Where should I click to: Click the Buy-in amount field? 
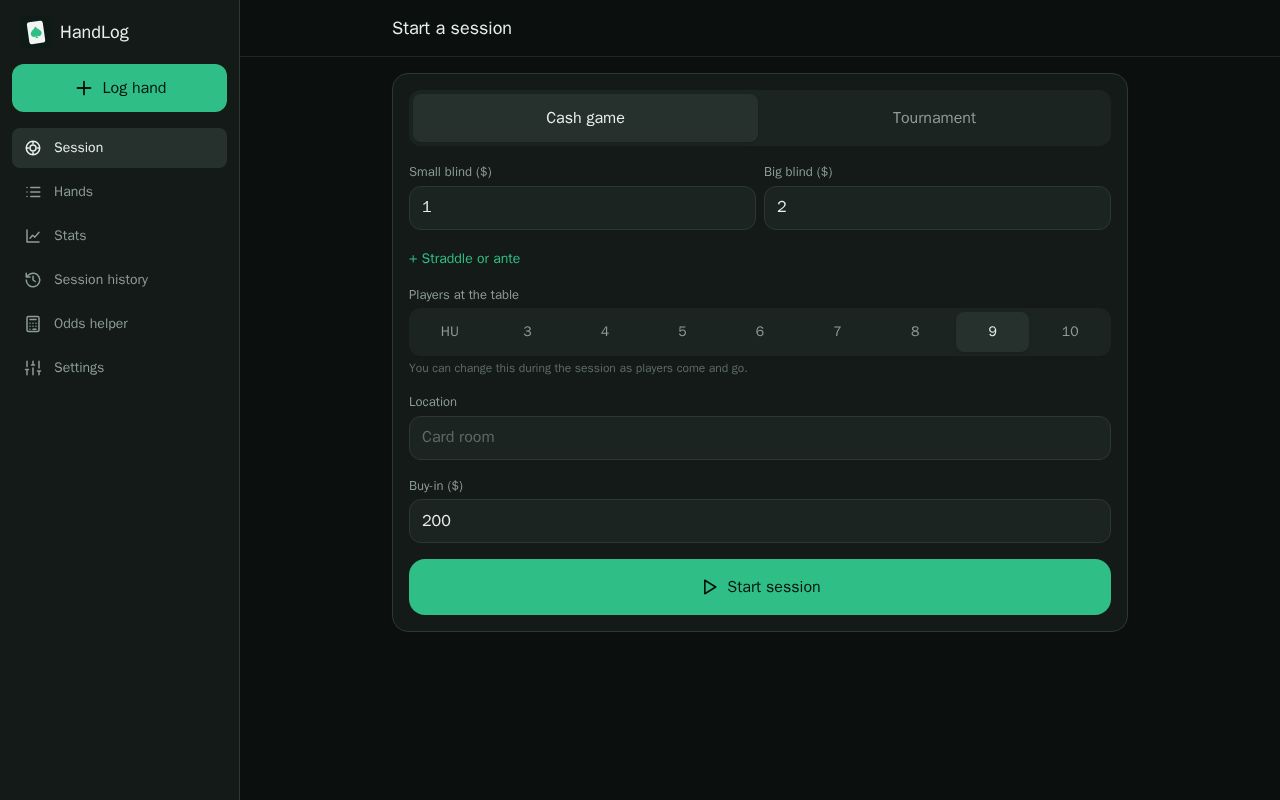[x=760, y=521]
